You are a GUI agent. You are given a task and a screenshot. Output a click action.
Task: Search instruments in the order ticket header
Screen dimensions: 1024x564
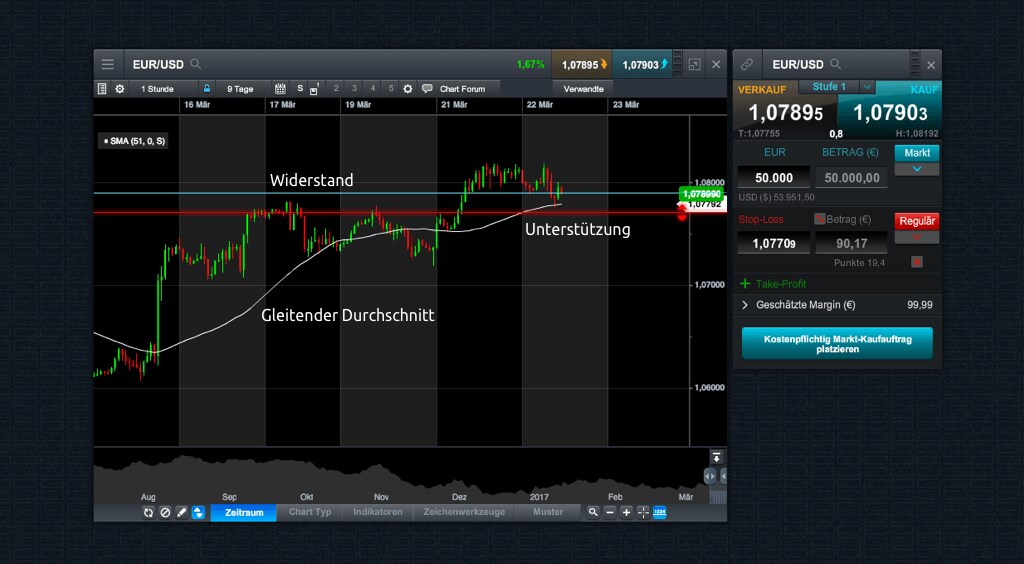click(835, 64)
